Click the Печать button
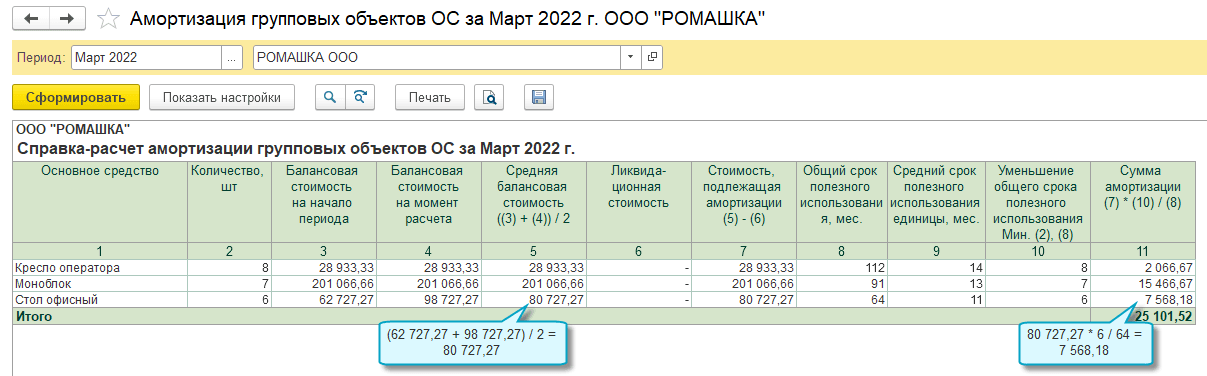Screen dimensions: 1207x376 (430, 97)
